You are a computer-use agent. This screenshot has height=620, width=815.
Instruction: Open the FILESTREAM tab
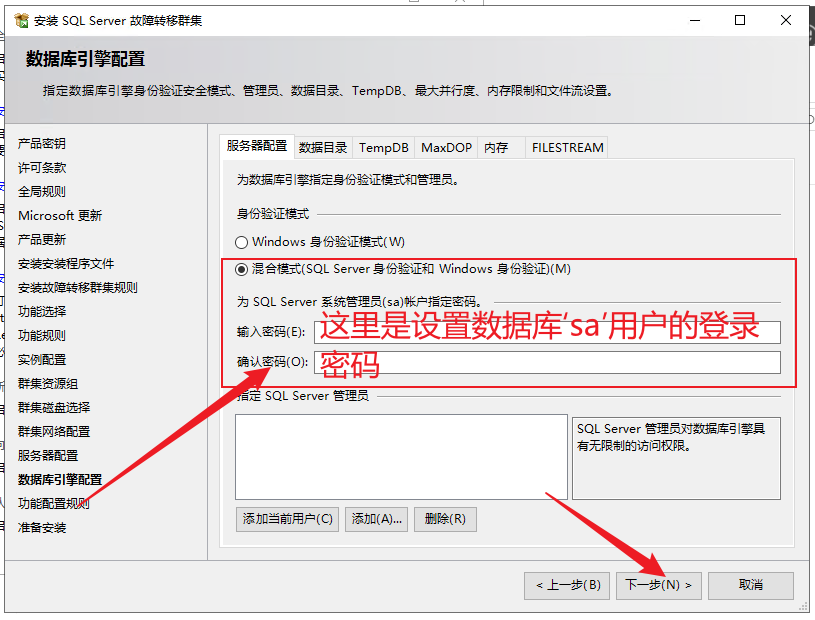(x=568, y=148)
